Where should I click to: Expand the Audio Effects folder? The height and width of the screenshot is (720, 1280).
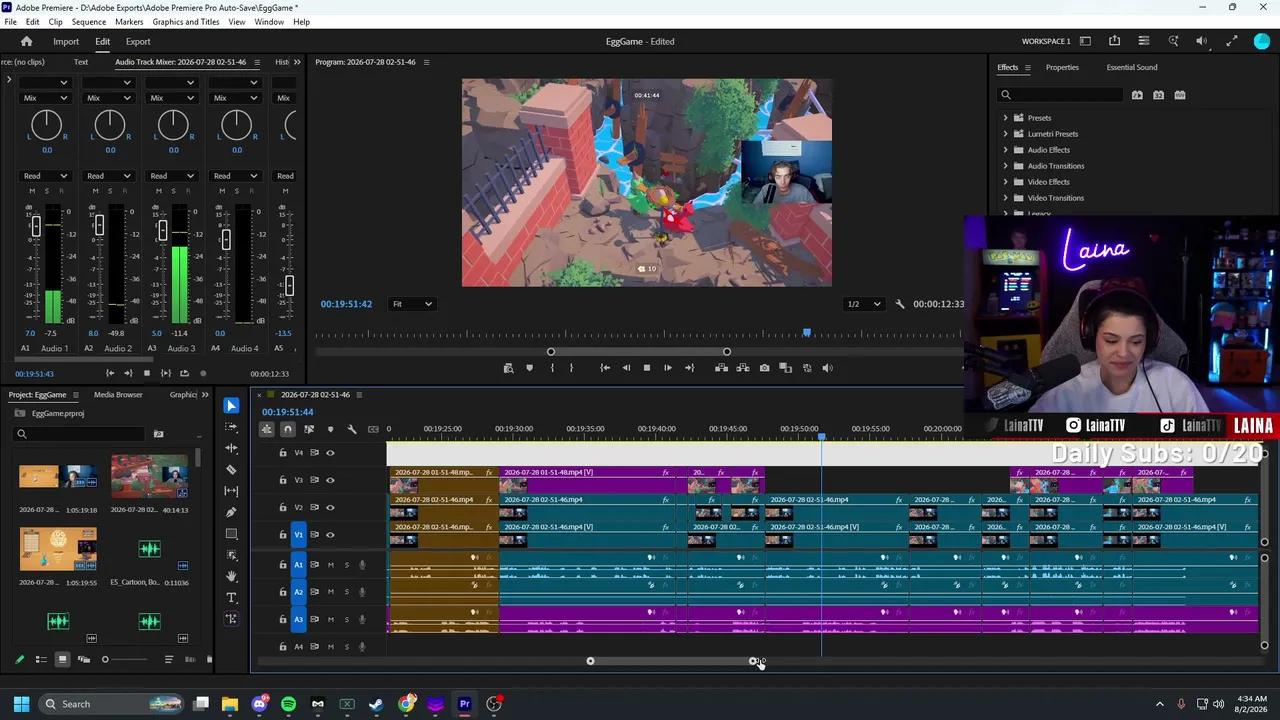tap(1006, 150)
